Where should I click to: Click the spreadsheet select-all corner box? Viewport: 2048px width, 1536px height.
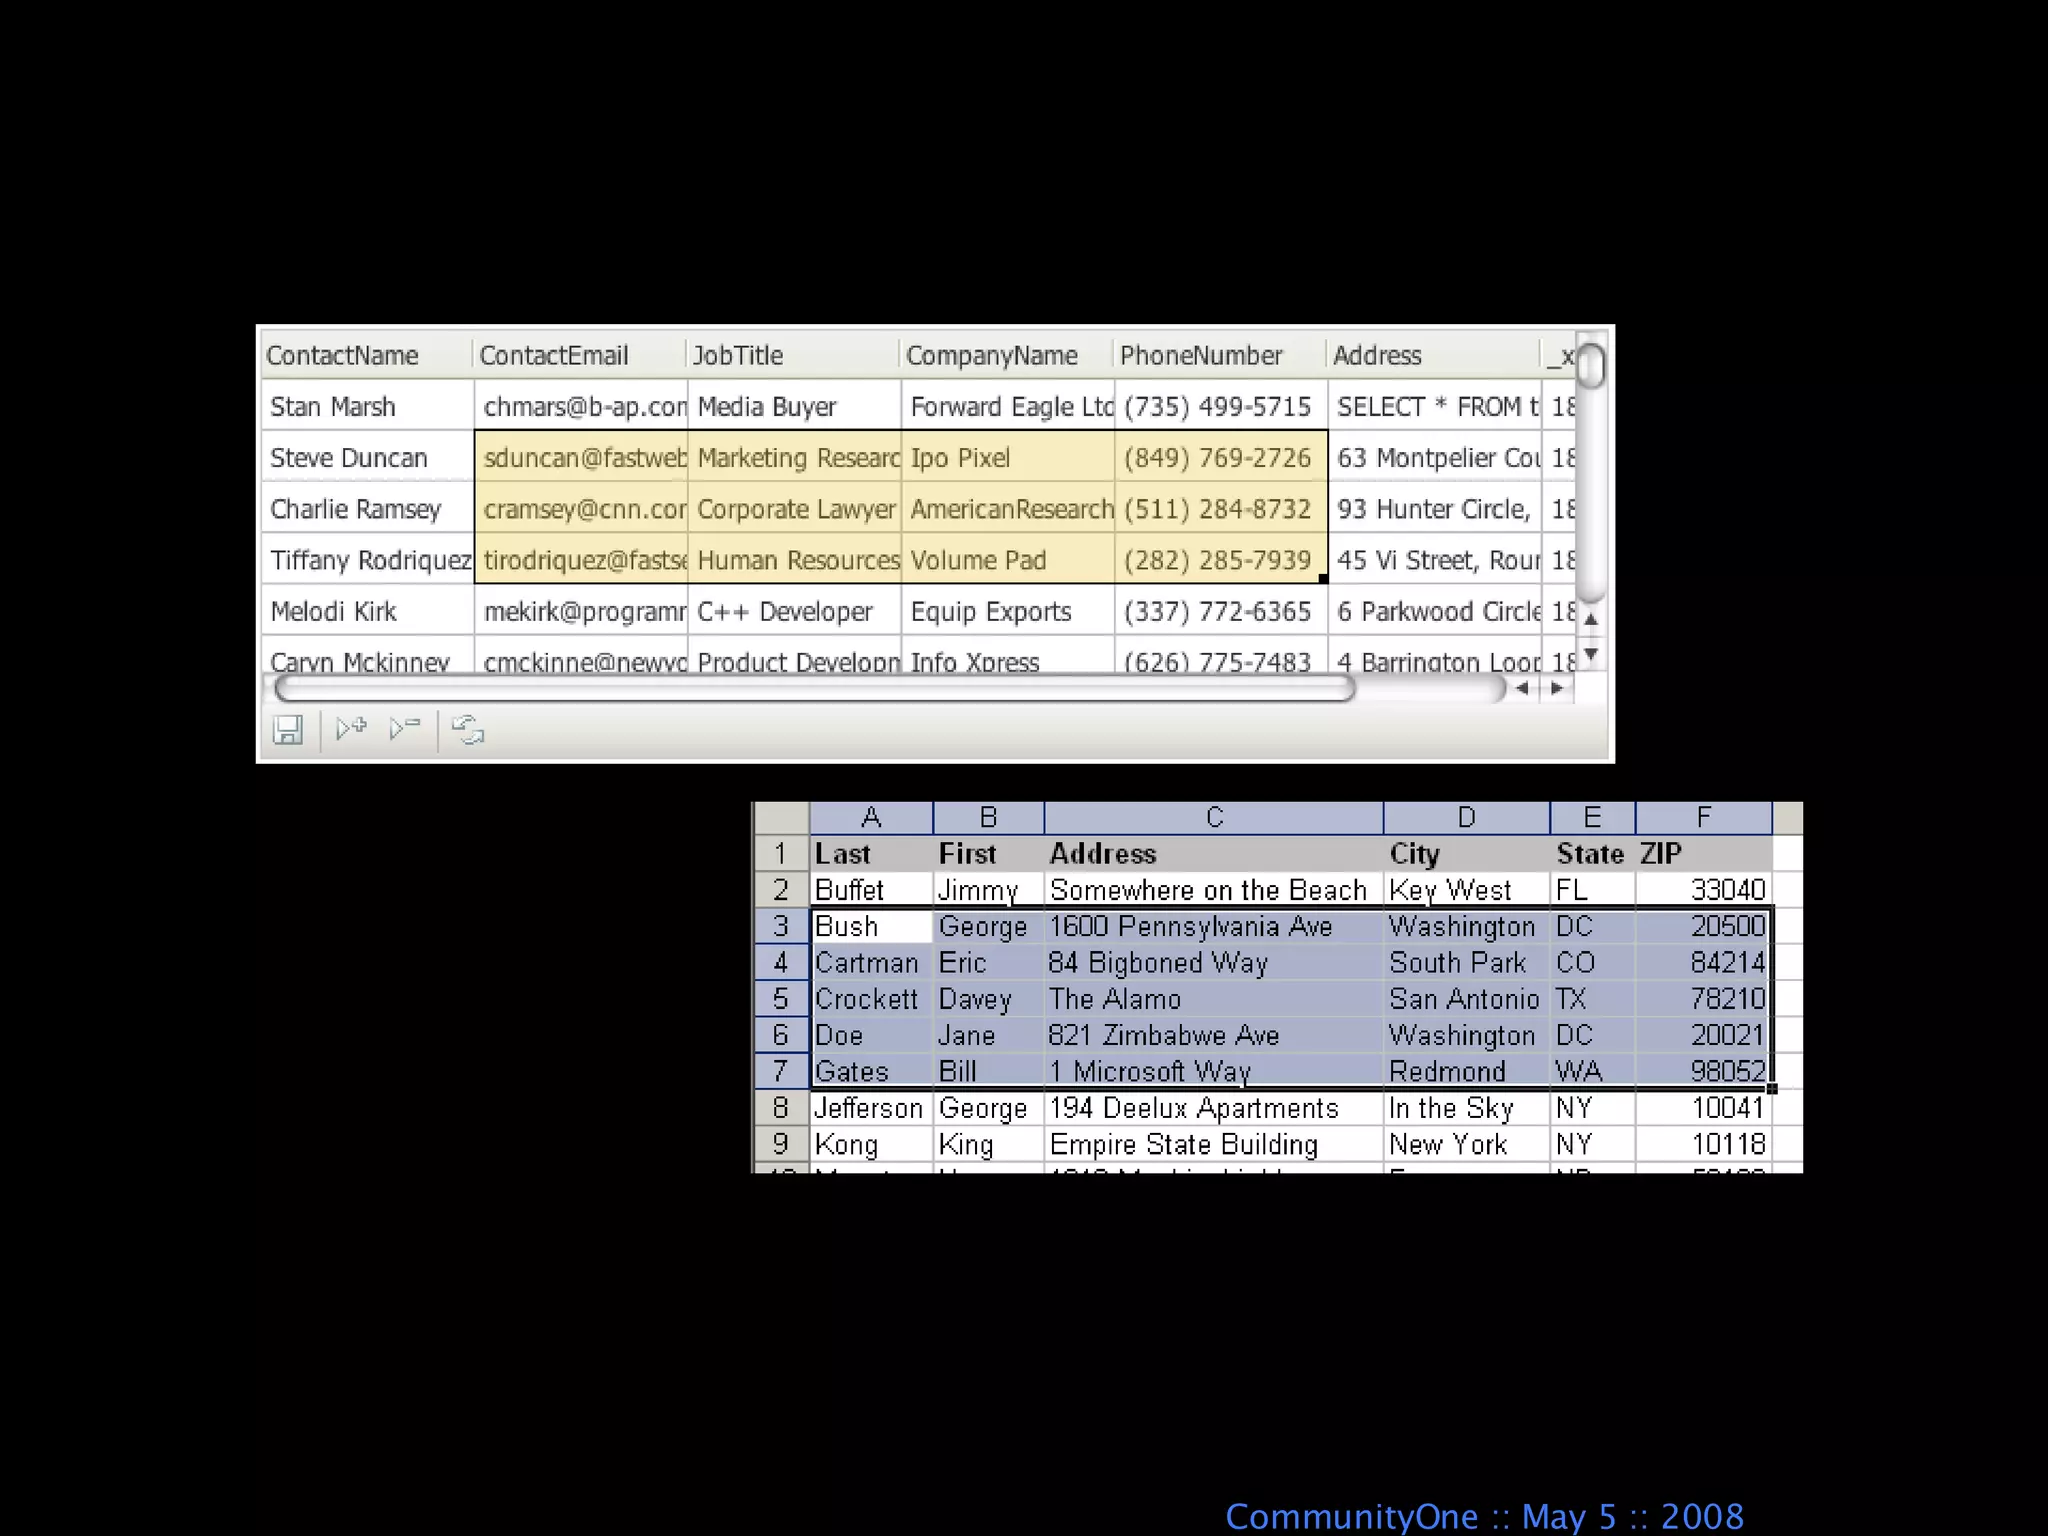(x=781, y=818)
